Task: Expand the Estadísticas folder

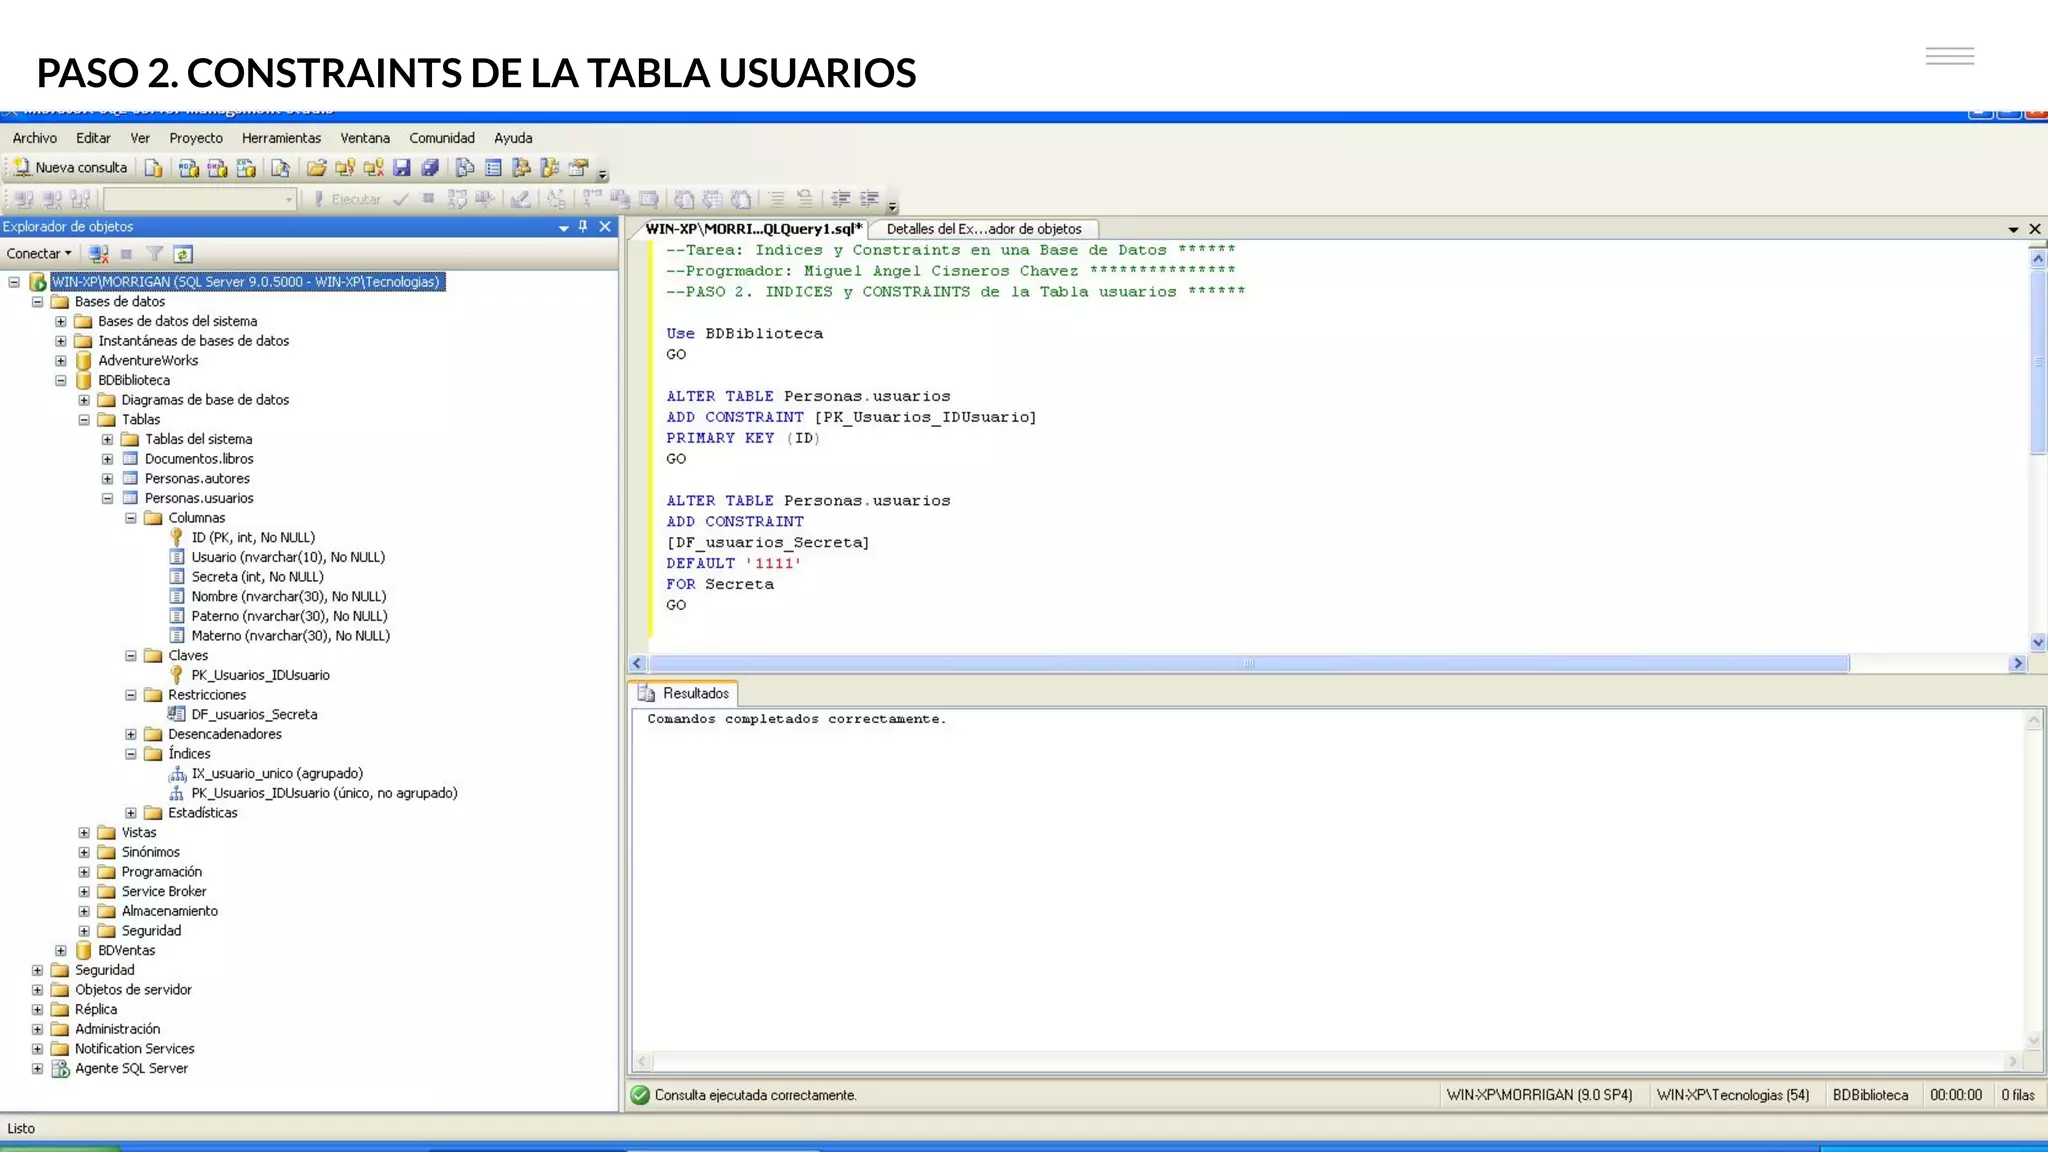Action: (131, 813)
